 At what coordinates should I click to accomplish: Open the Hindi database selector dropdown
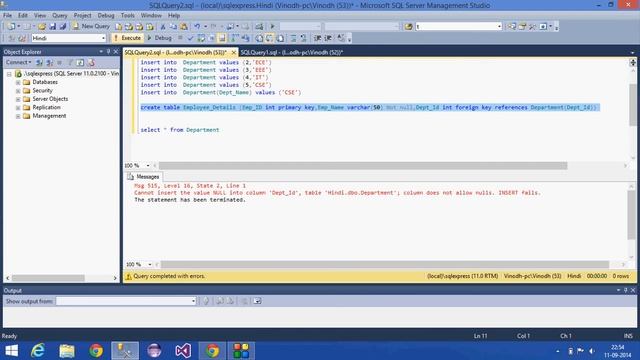pos(103,38)
